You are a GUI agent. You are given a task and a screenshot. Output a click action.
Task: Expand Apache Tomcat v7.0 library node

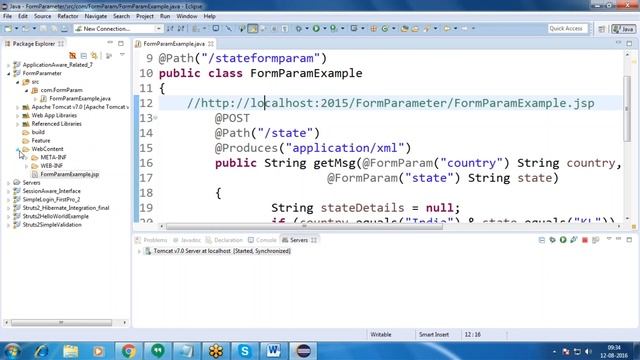pos(18,107)
